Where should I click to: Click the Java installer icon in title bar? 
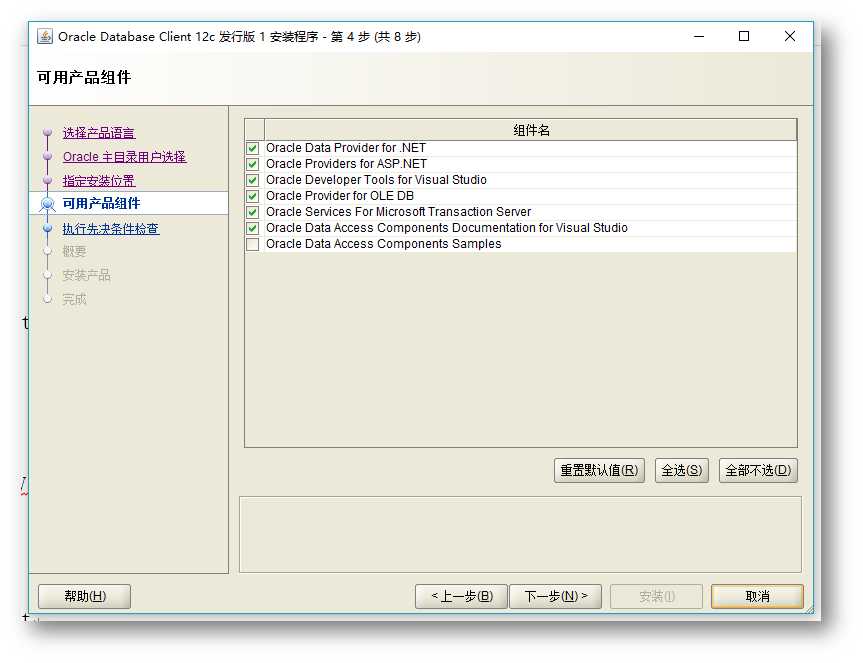(45, 36)
